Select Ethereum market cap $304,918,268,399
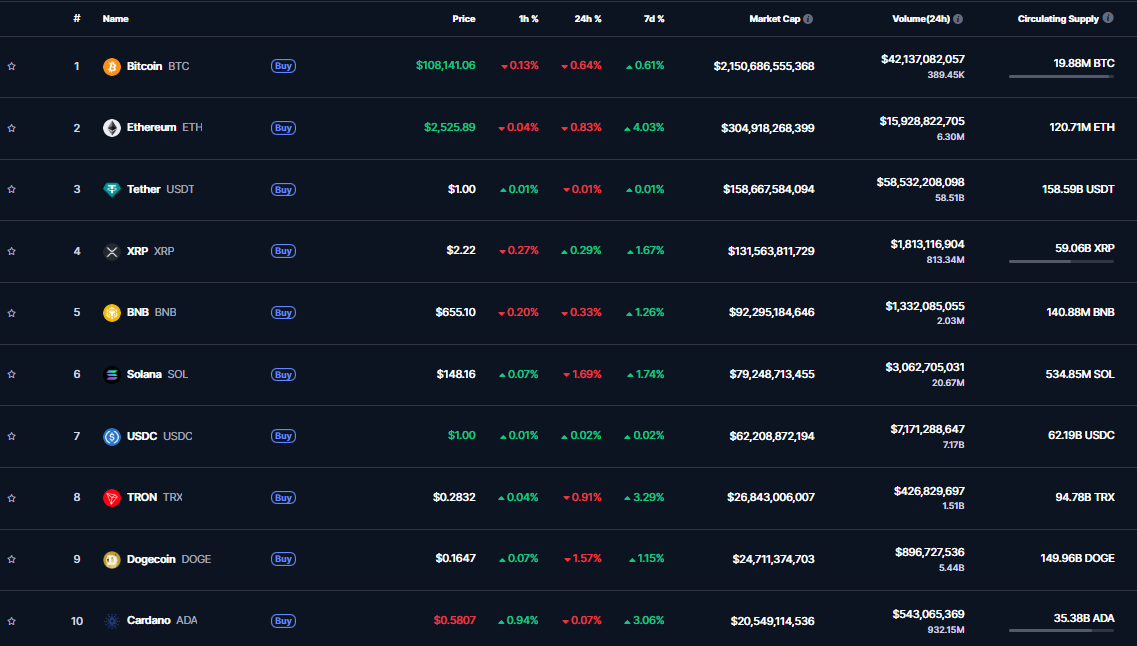 click(768, 128)
